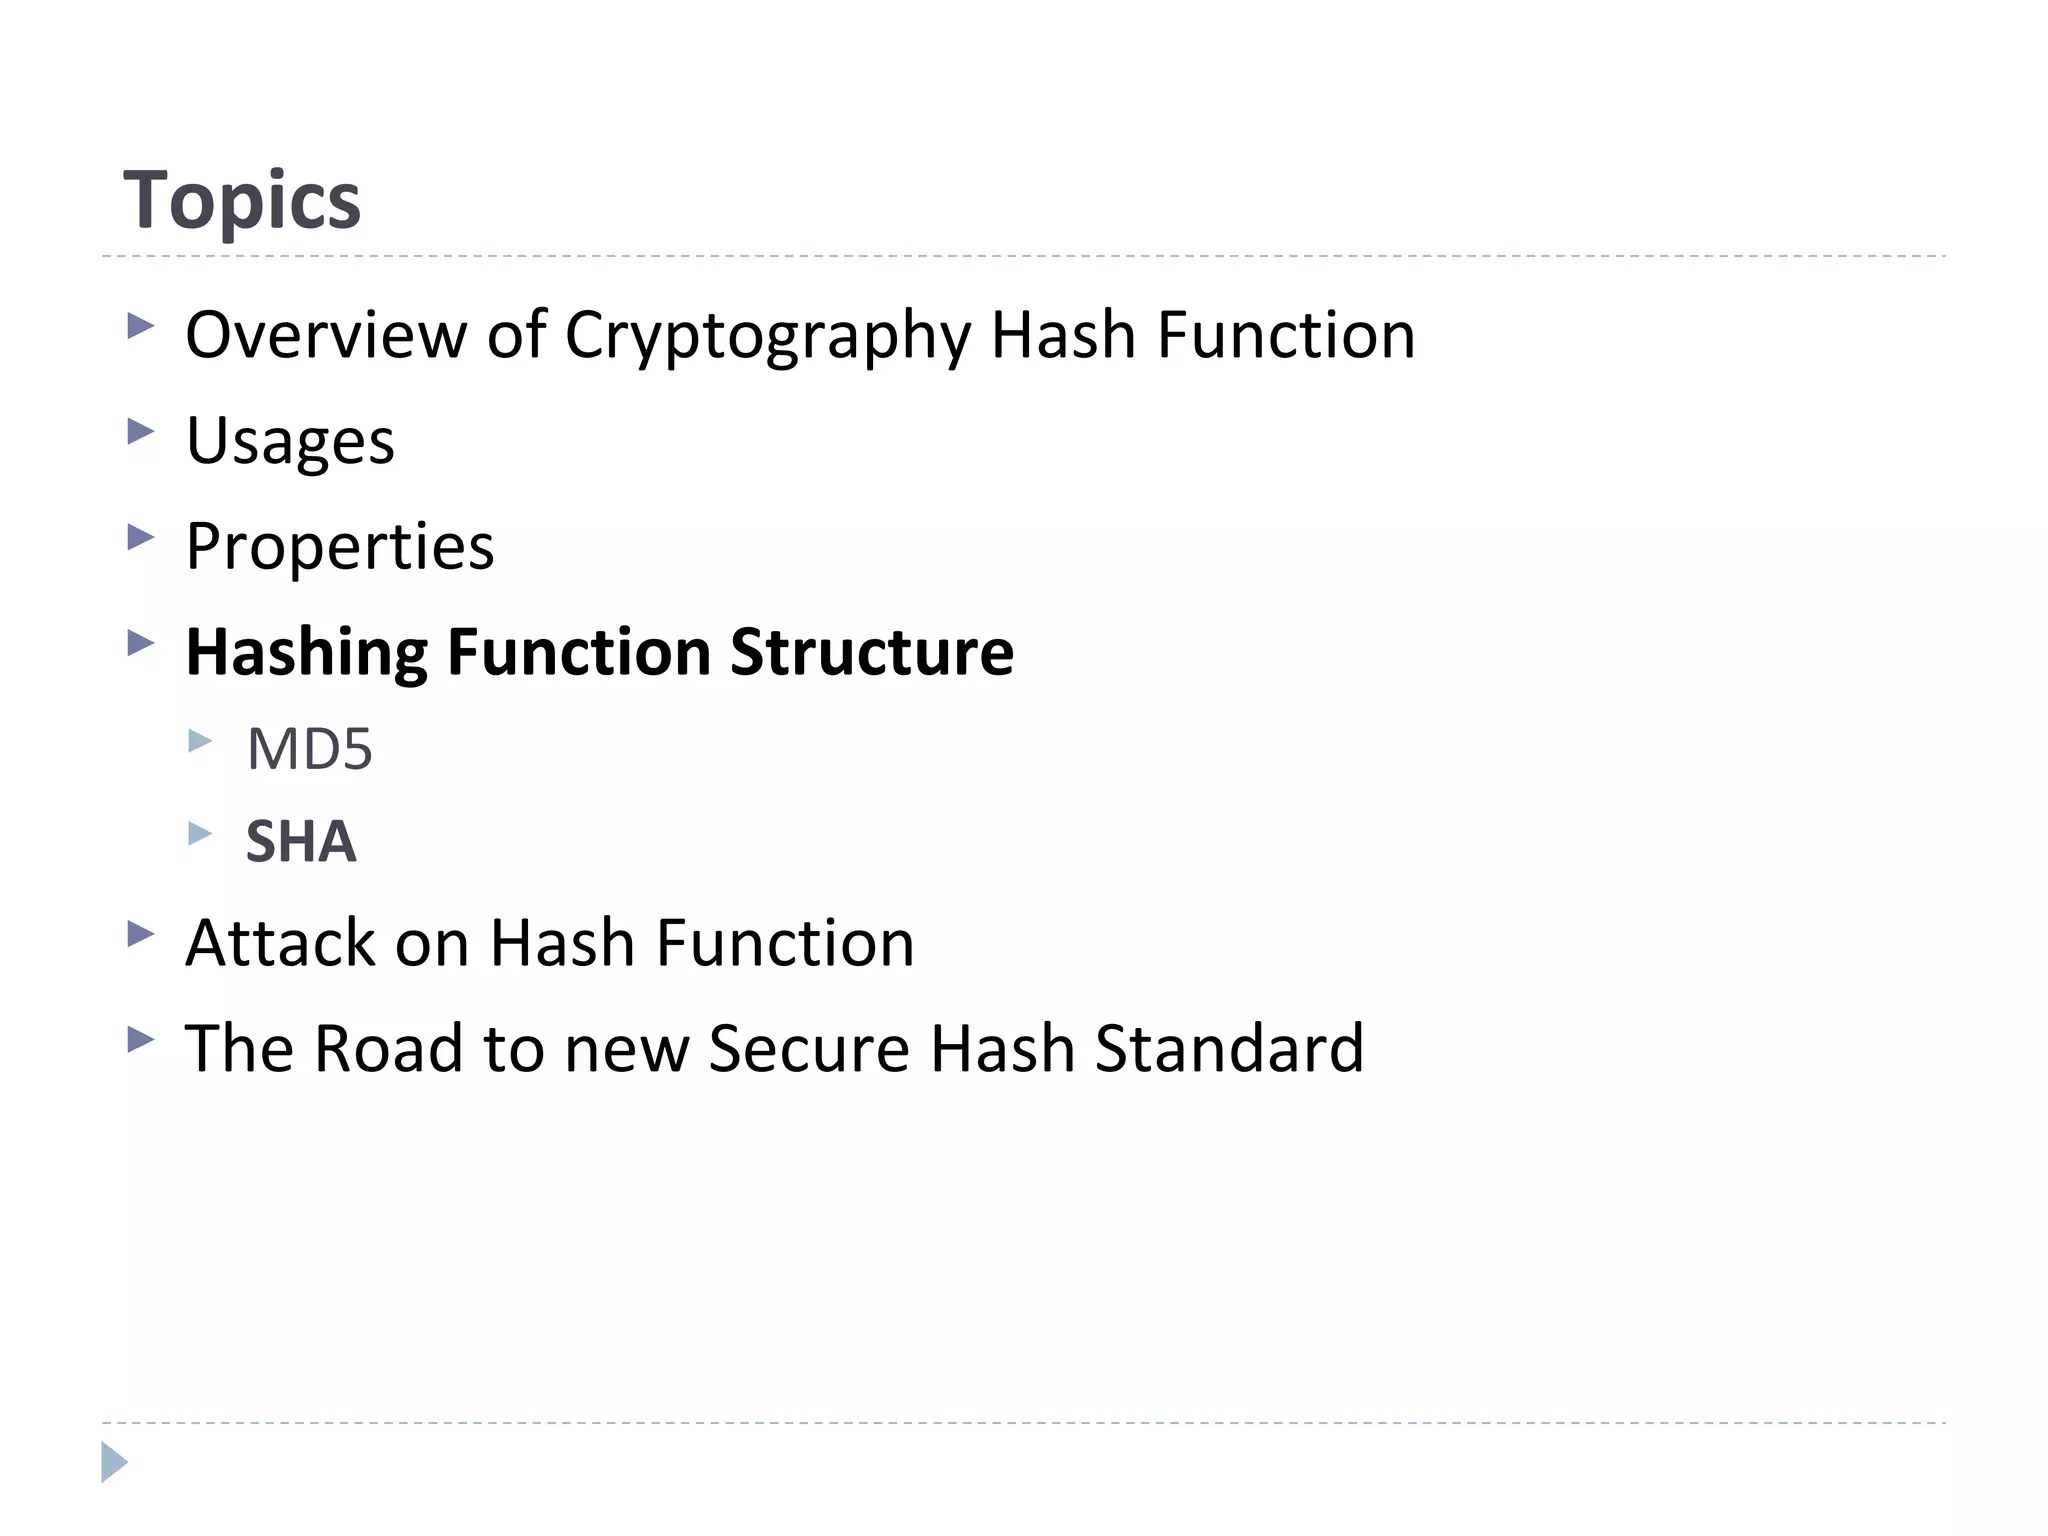Click the small arrow bullet beside MD5

point(200,741)
